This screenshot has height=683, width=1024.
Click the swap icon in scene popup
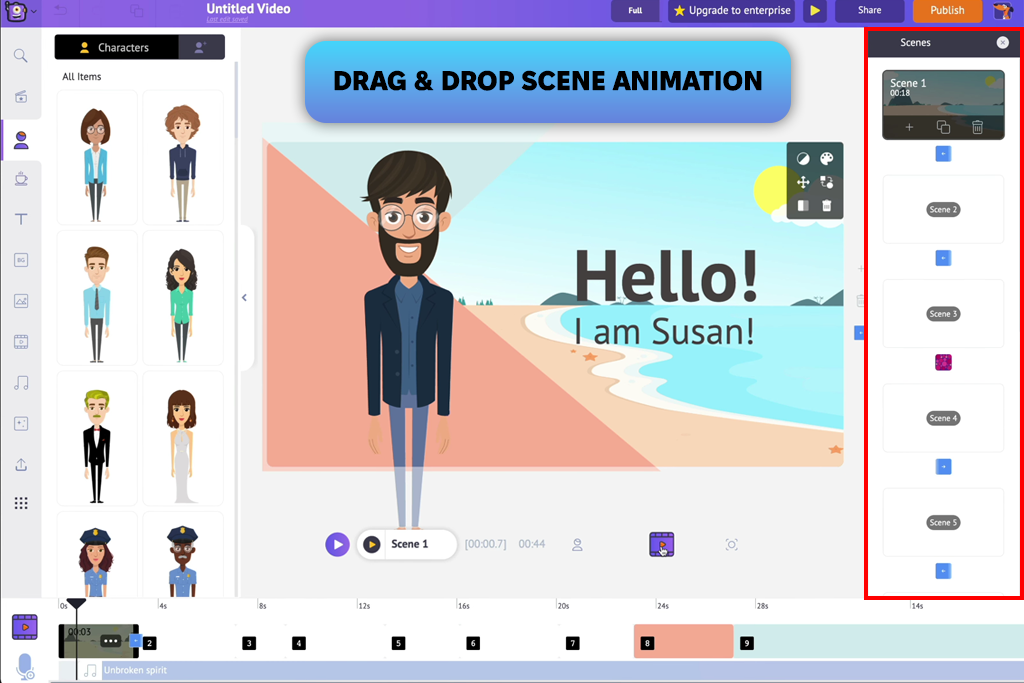point(827,182)
